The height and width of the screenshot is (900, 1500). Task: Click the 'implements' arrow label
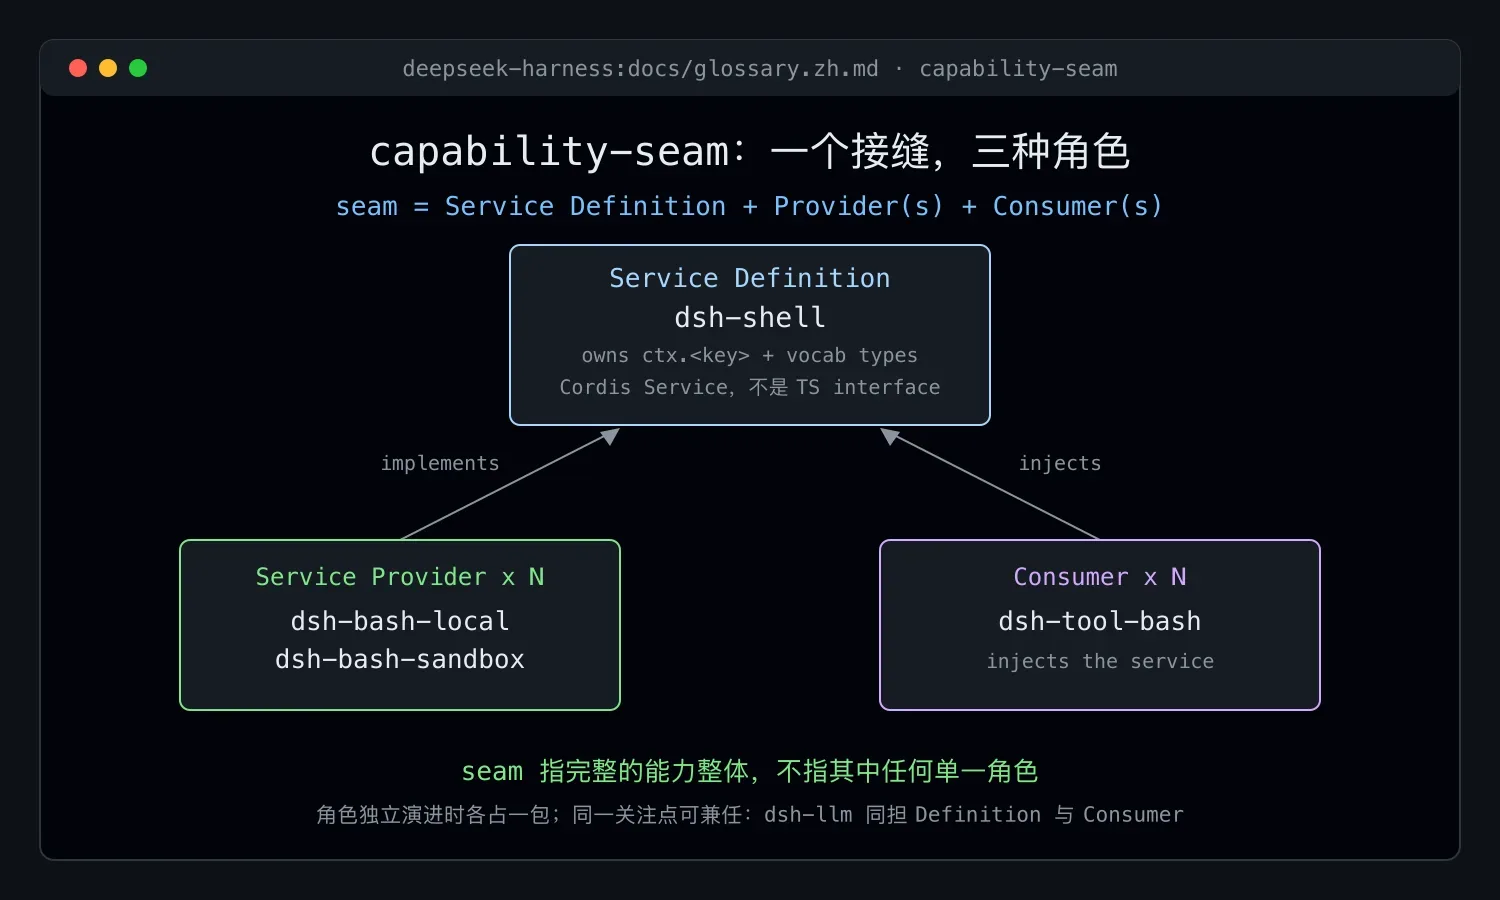click(440, 463)
